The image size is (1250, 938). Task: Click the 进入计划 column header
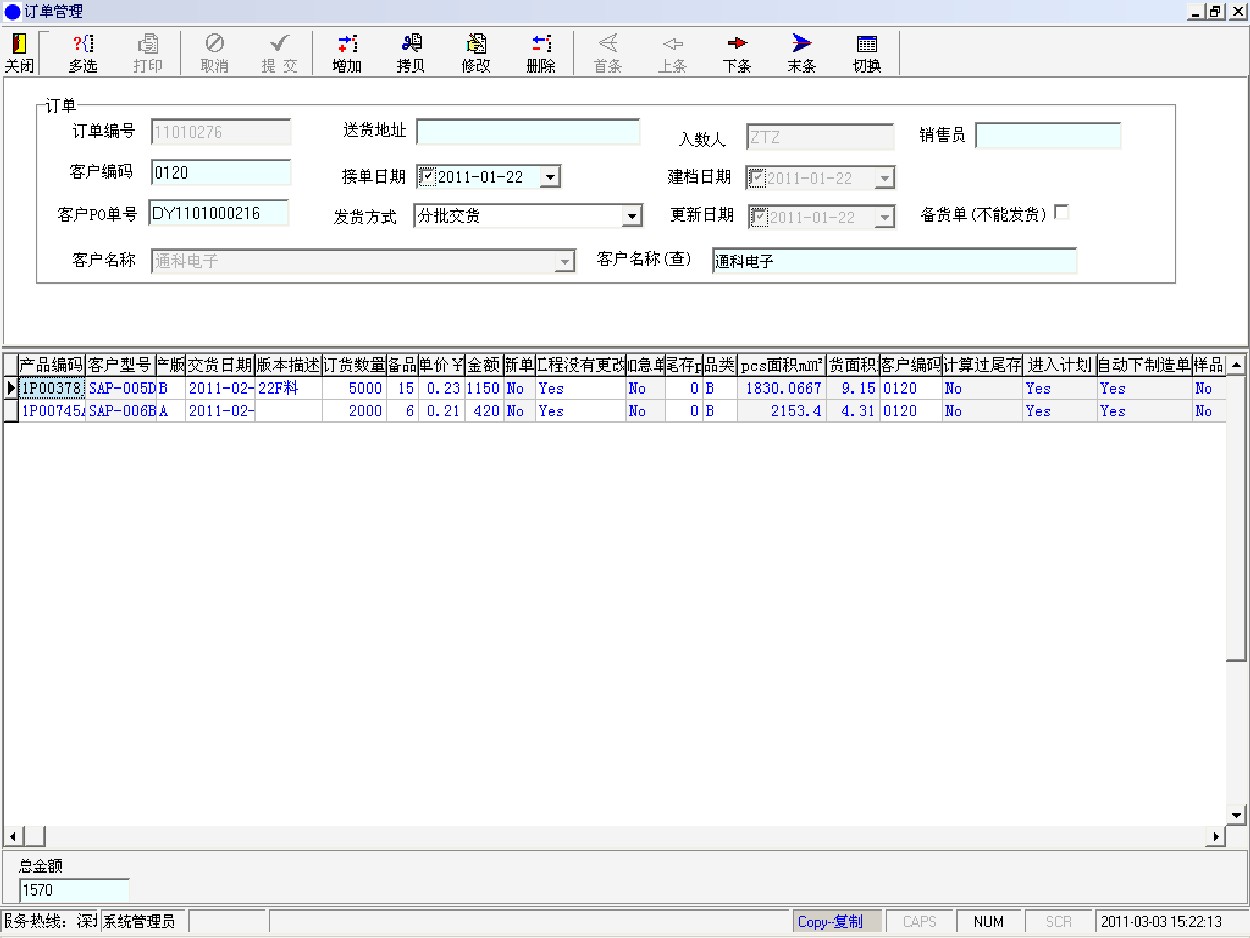(x=1059, y=365)
